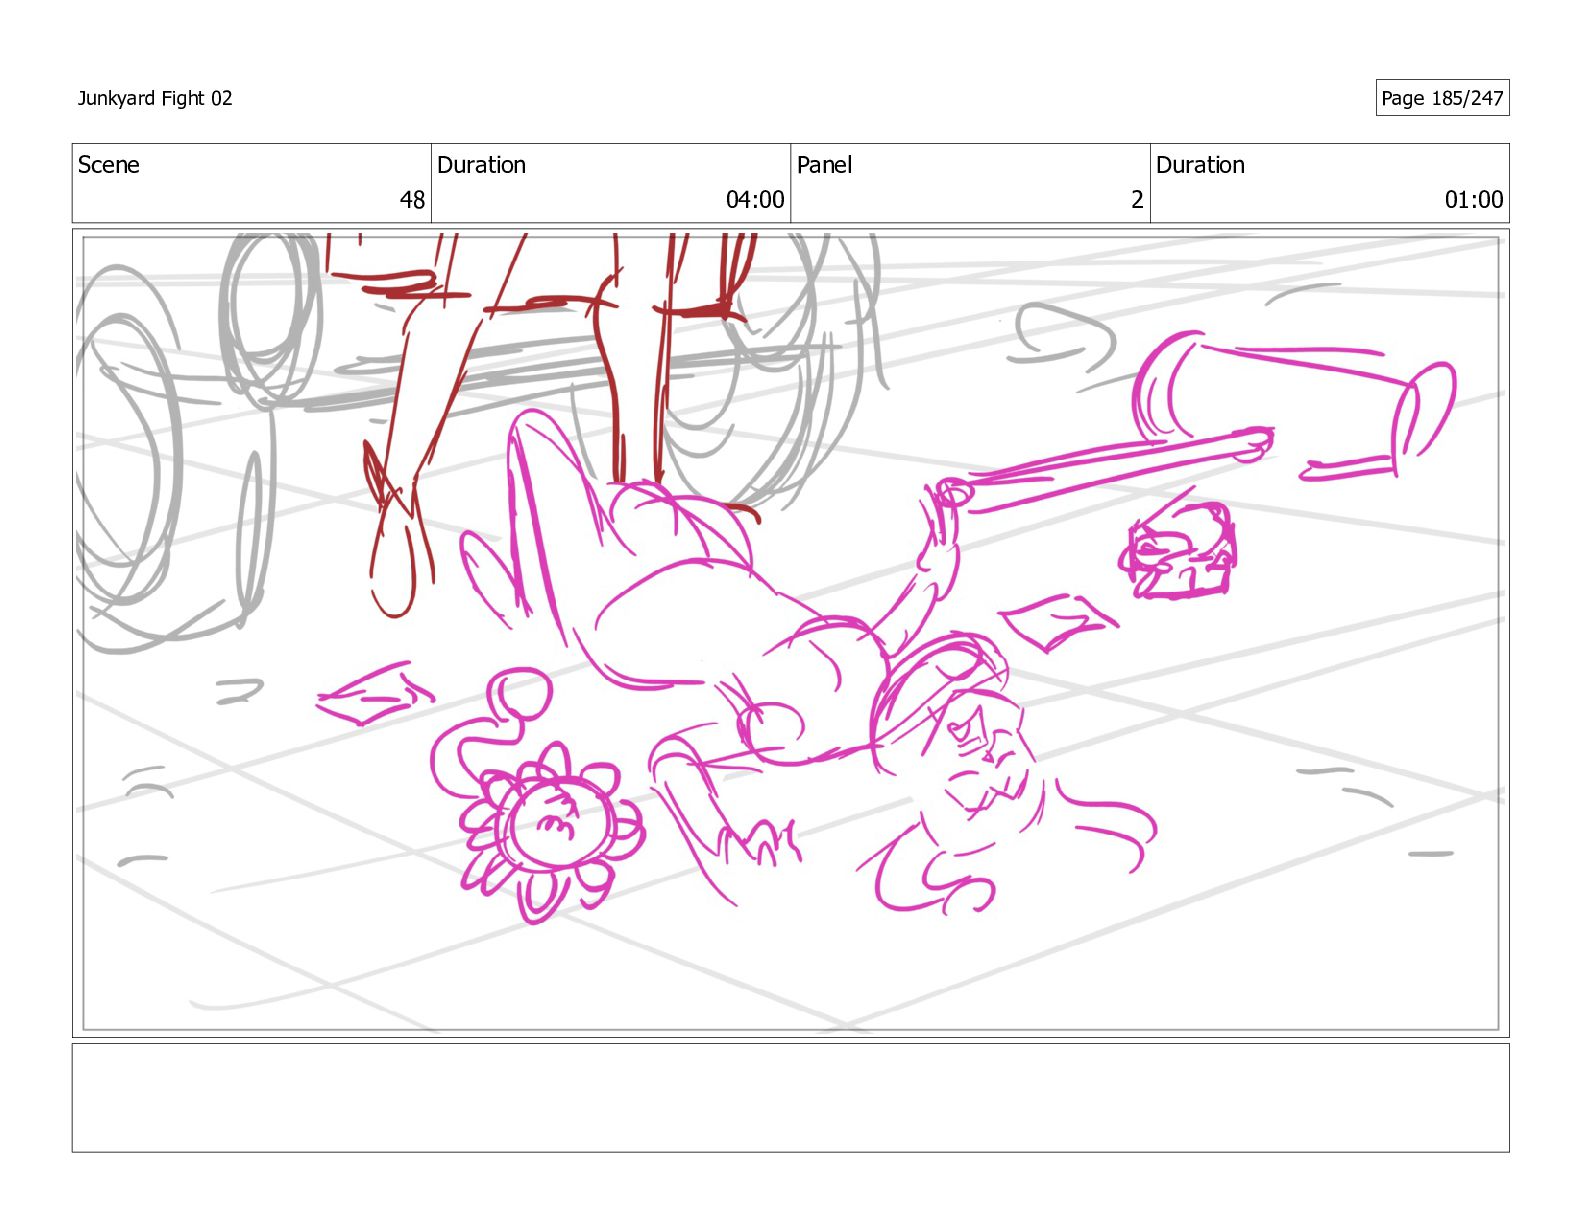Click the empty notes box below the panel
This screenshot has width=1584, height=1224.
(x=790, y=1098)
